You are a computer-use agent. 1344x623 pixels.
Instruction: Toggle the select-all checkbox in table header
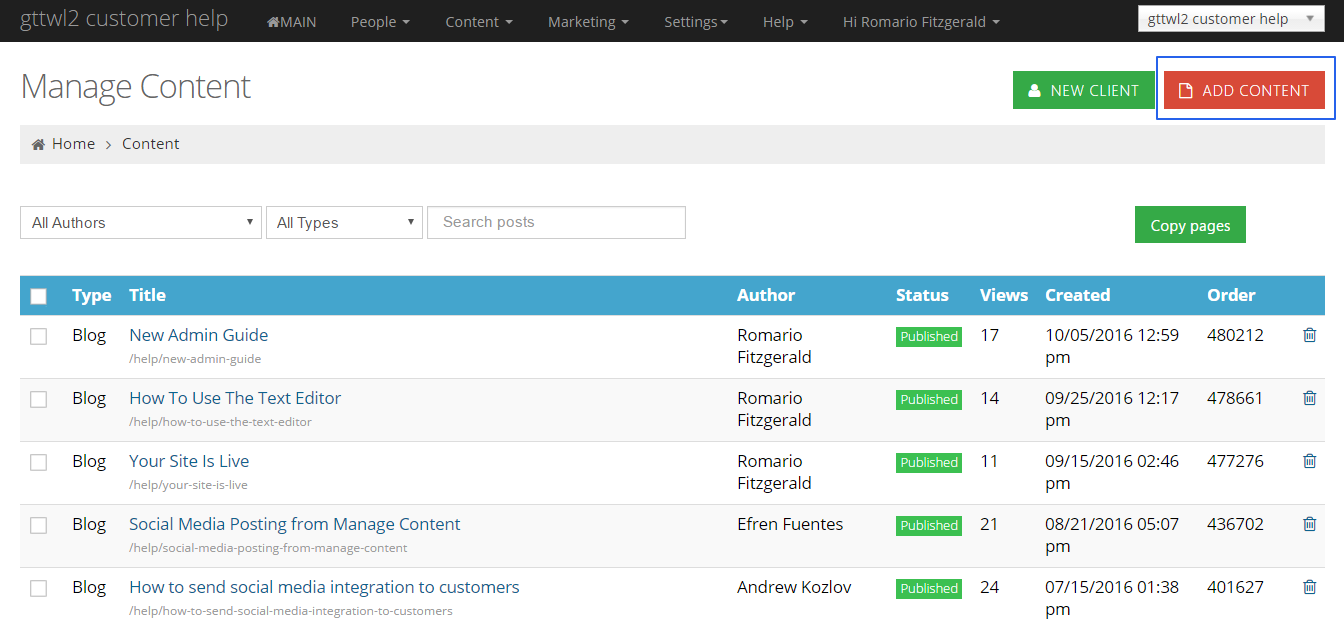(x=38, y=296)
